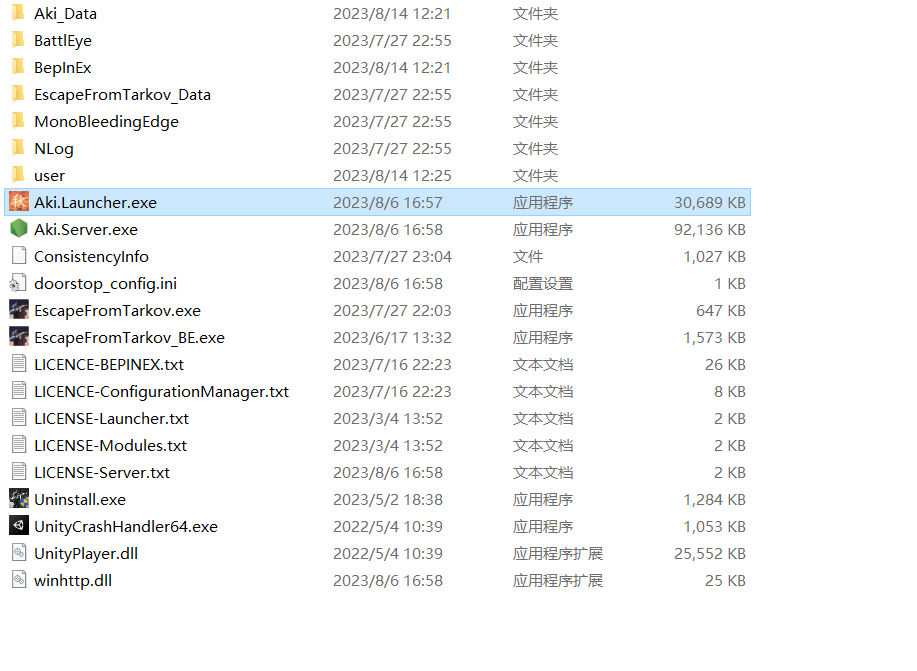Select the EscapeFromTarkov.exe game icon

click(x=18, y=310)
